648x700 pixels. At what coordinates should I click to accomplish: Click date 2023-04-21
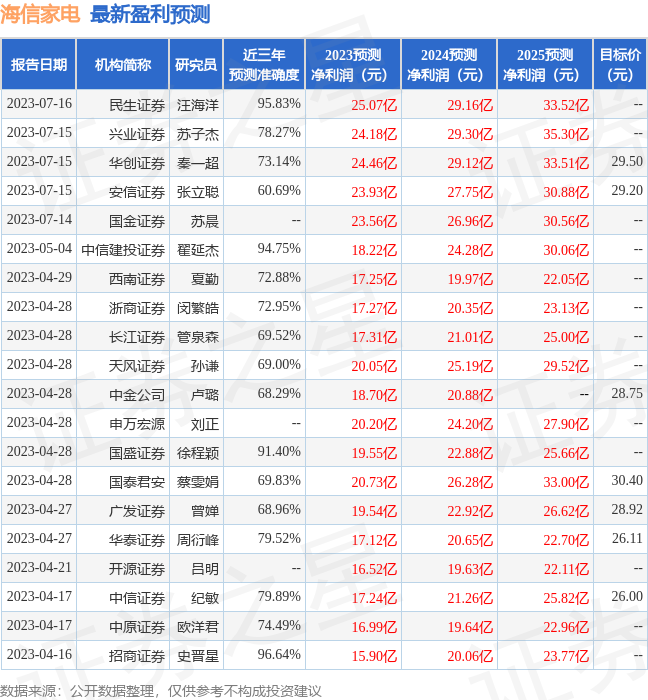pos(39,567)
